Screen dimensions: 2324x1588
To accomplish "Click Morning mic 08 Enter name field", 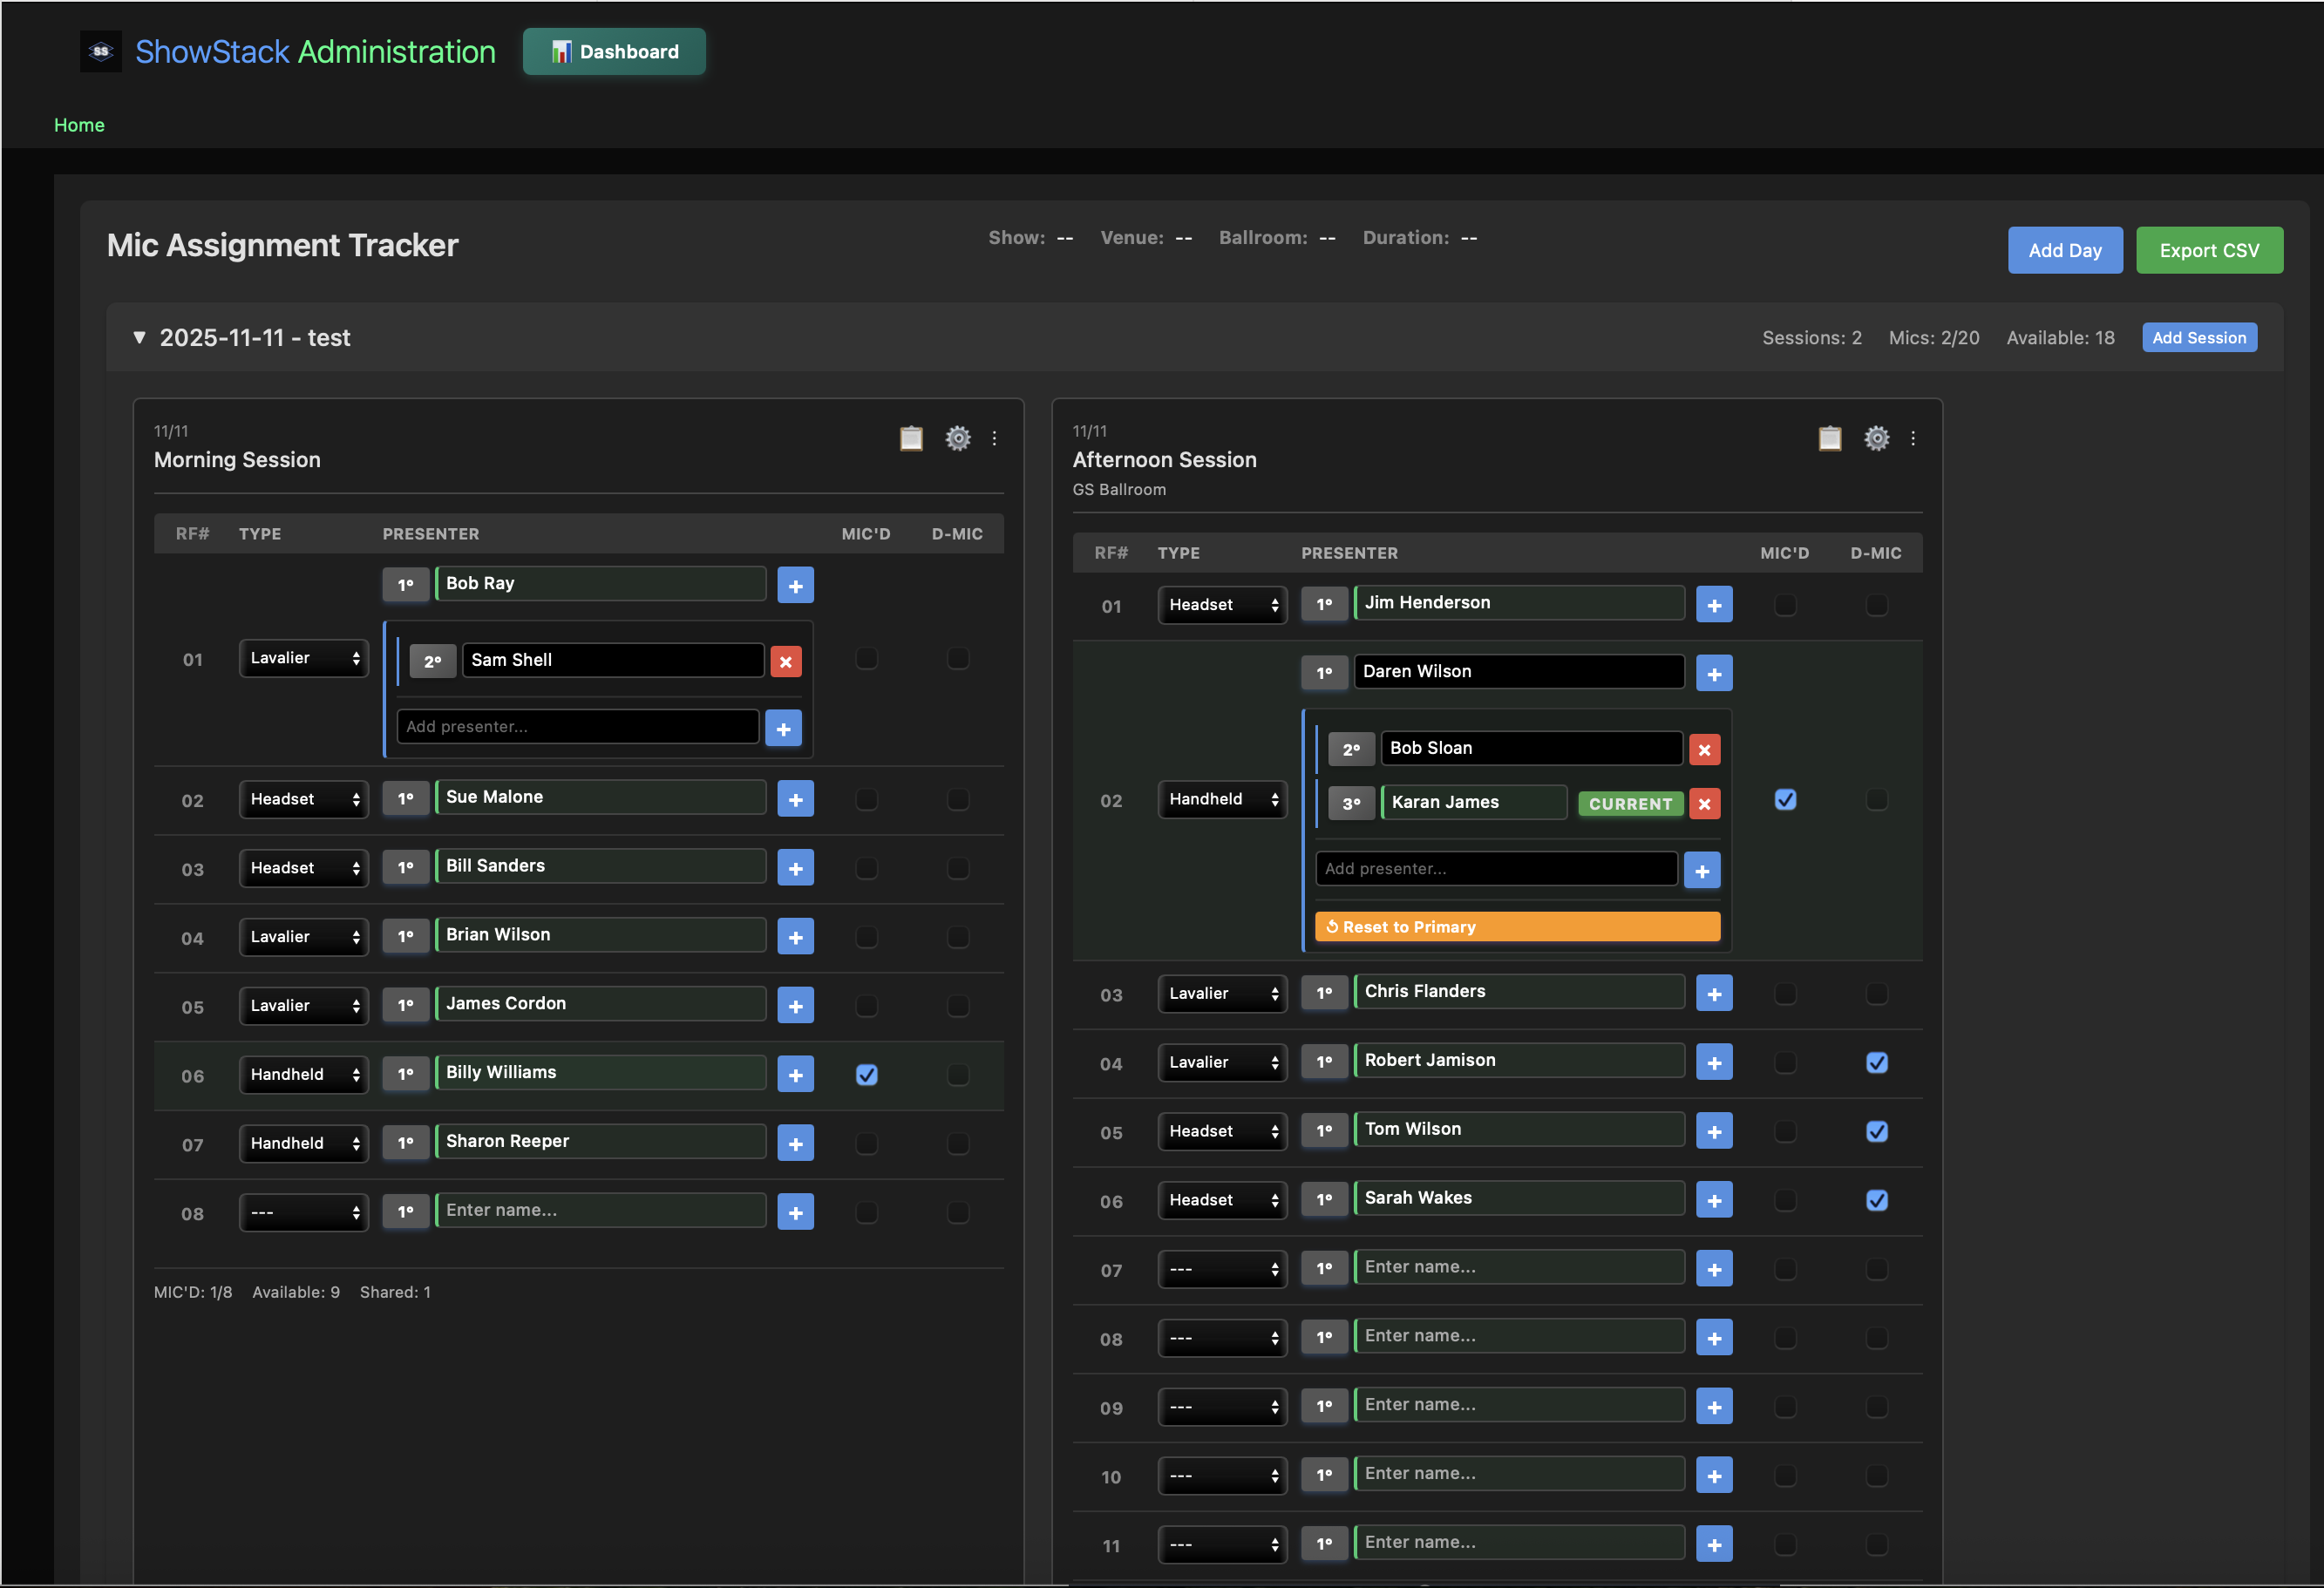I will 600,1210.
